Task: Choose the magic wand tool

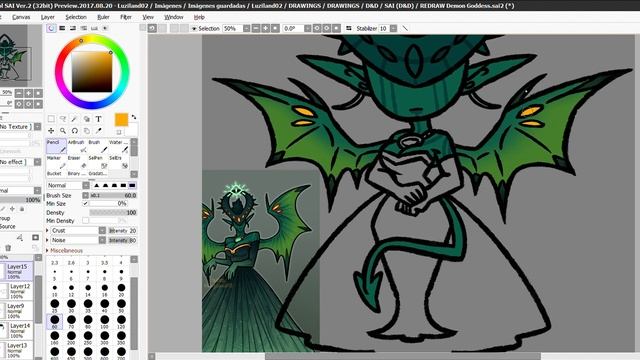Action: (75, 119)
